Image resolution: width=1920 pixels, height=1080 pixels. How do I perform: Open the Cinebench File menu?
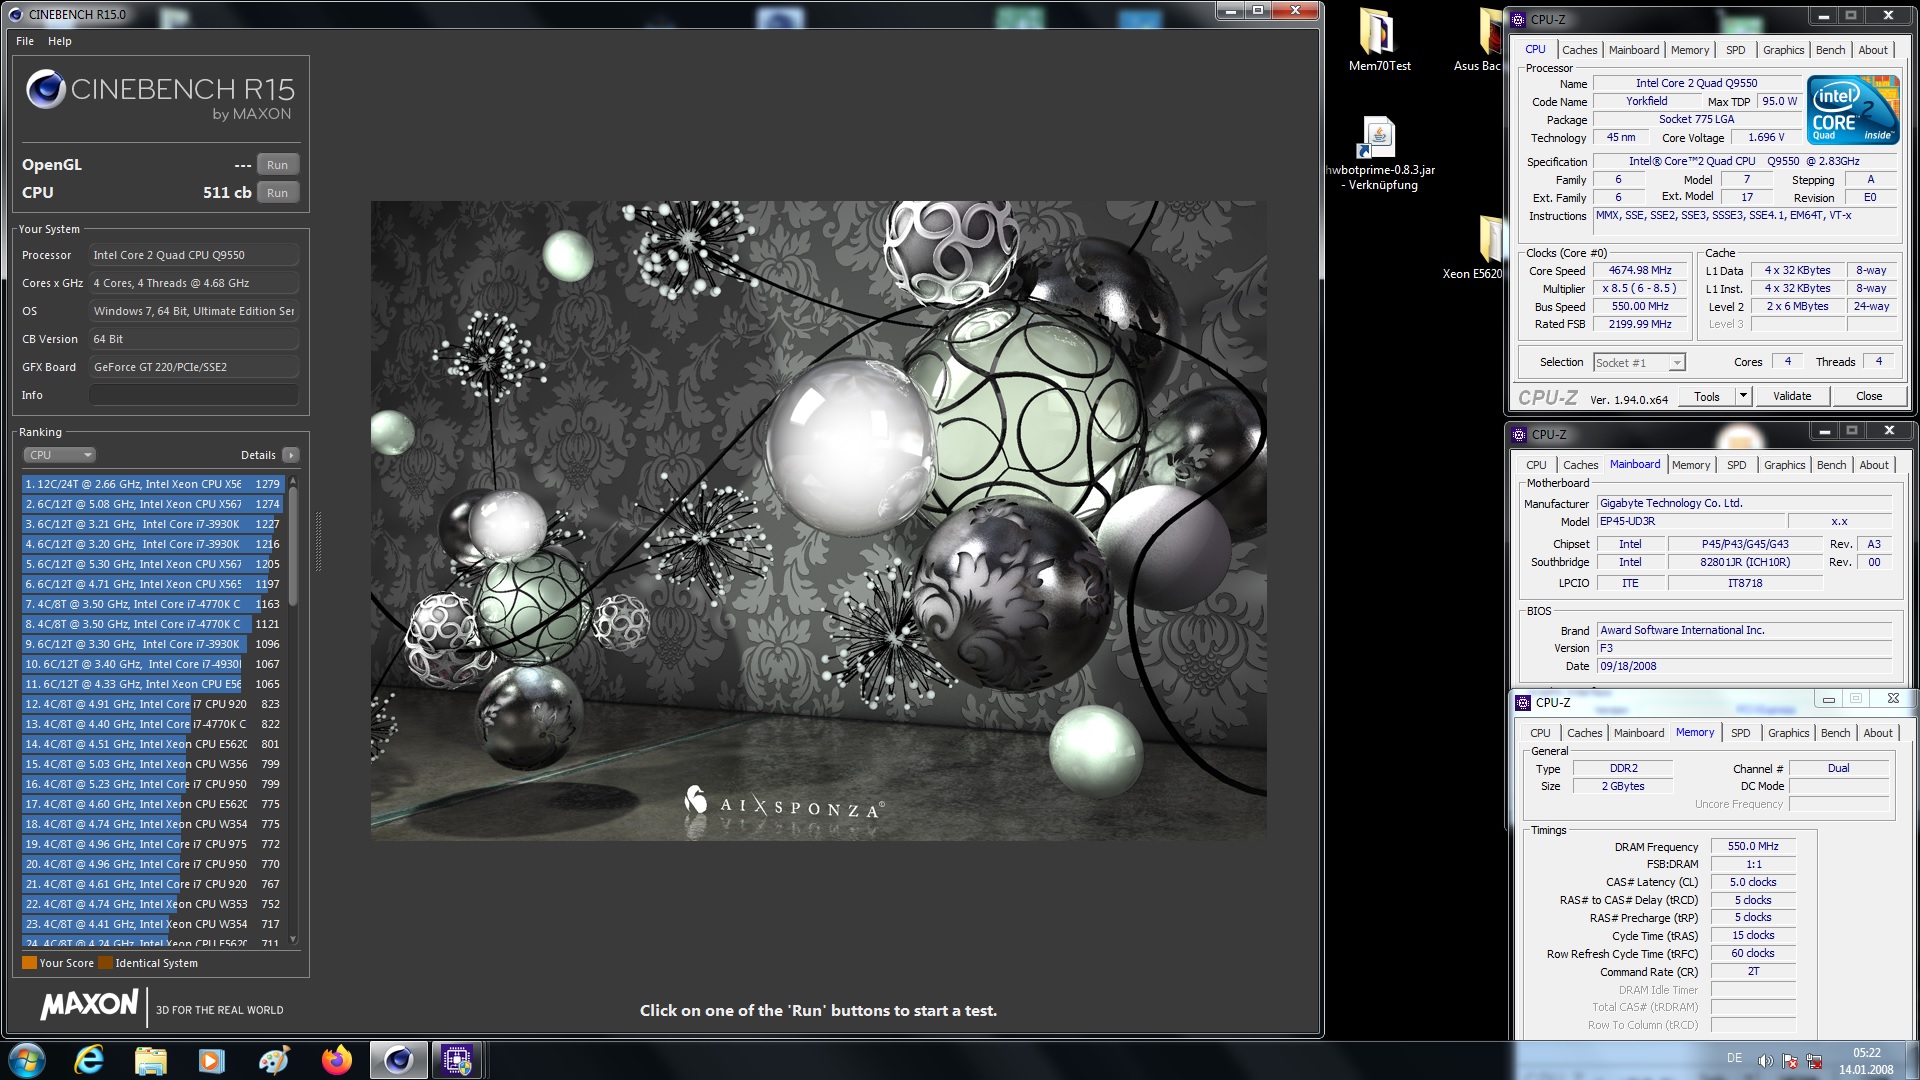25,41
